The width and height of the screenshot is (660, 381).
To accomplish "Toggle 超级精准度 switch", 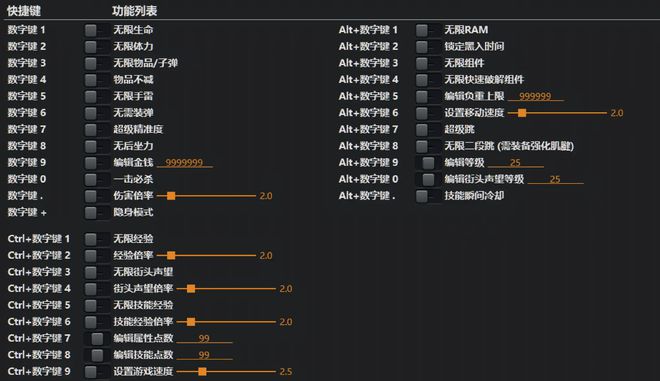I will (96, 129).
